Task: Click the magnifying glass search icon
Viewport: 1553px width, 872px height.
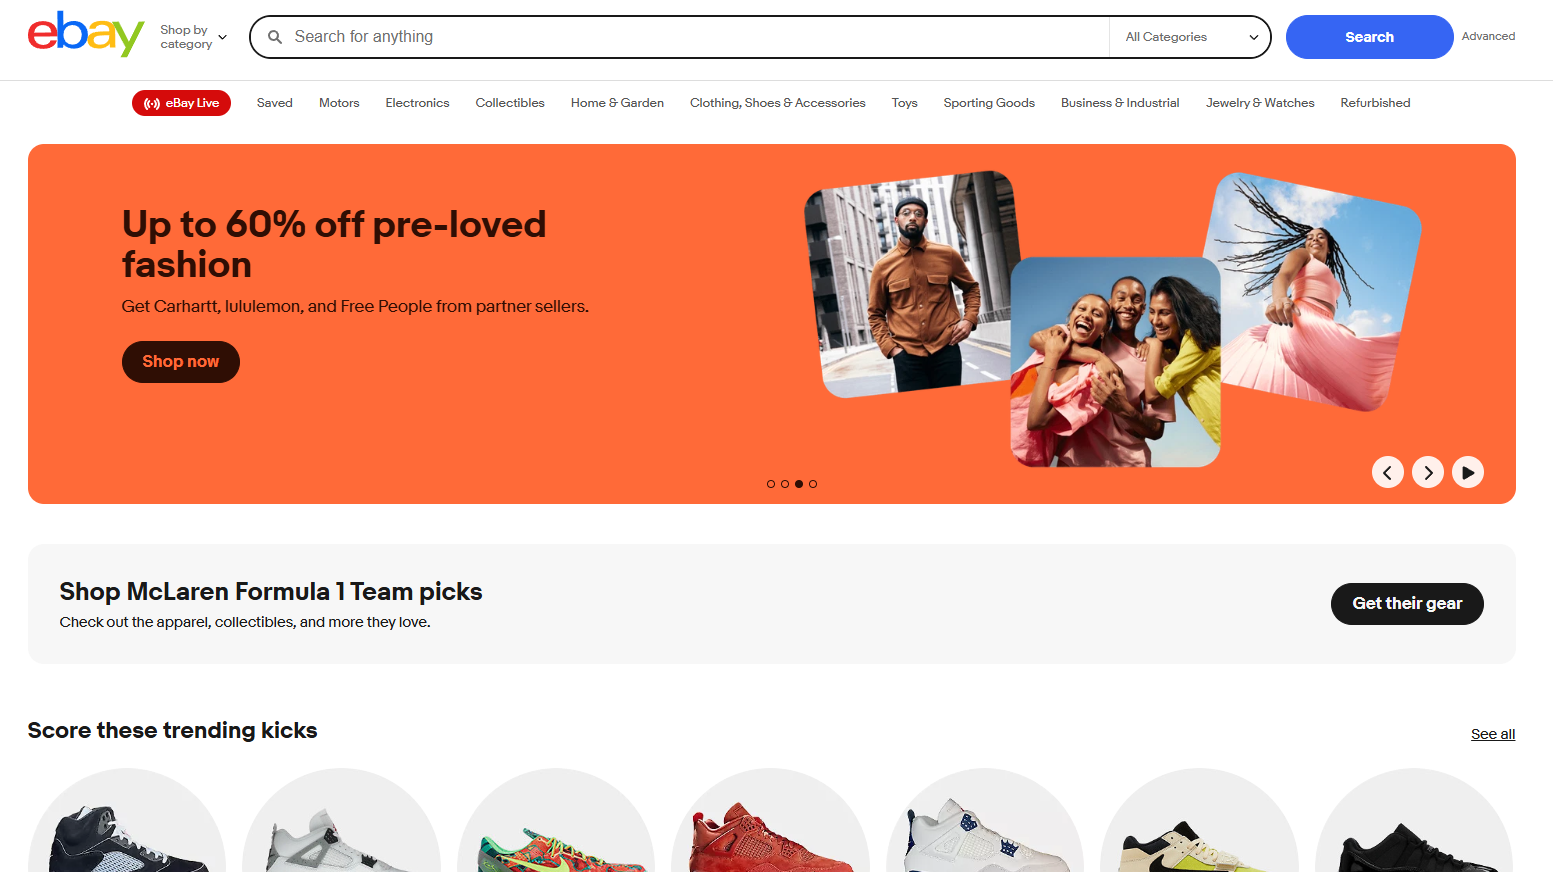Action: tap(275, 37)
